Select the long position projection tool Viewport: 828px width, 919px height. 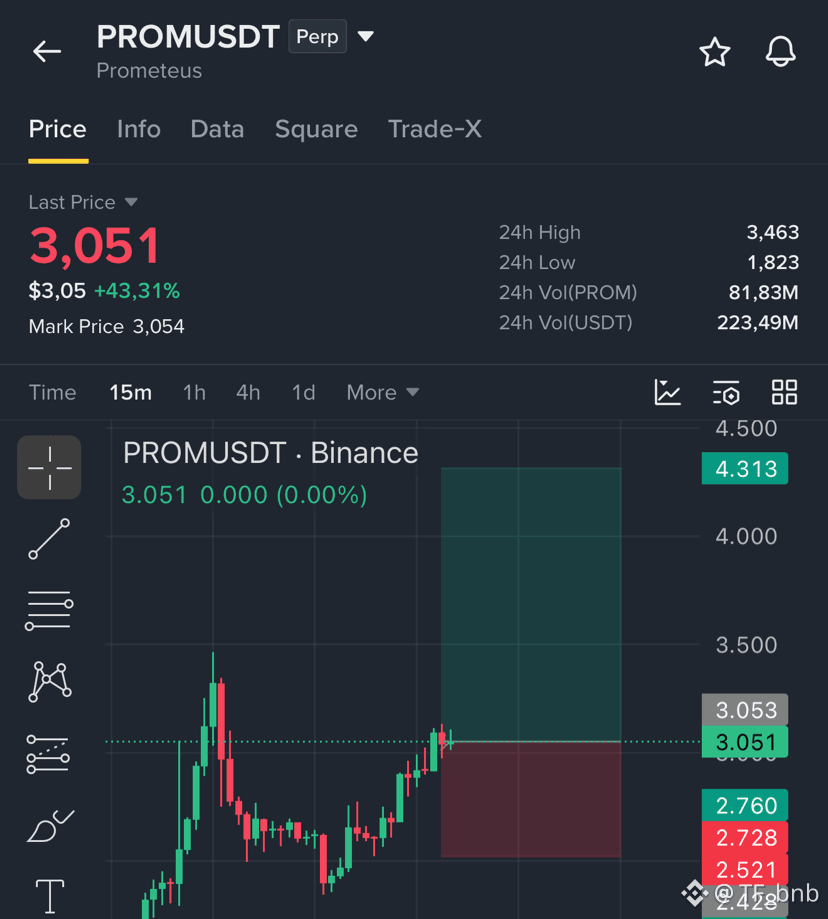point(49,754)
